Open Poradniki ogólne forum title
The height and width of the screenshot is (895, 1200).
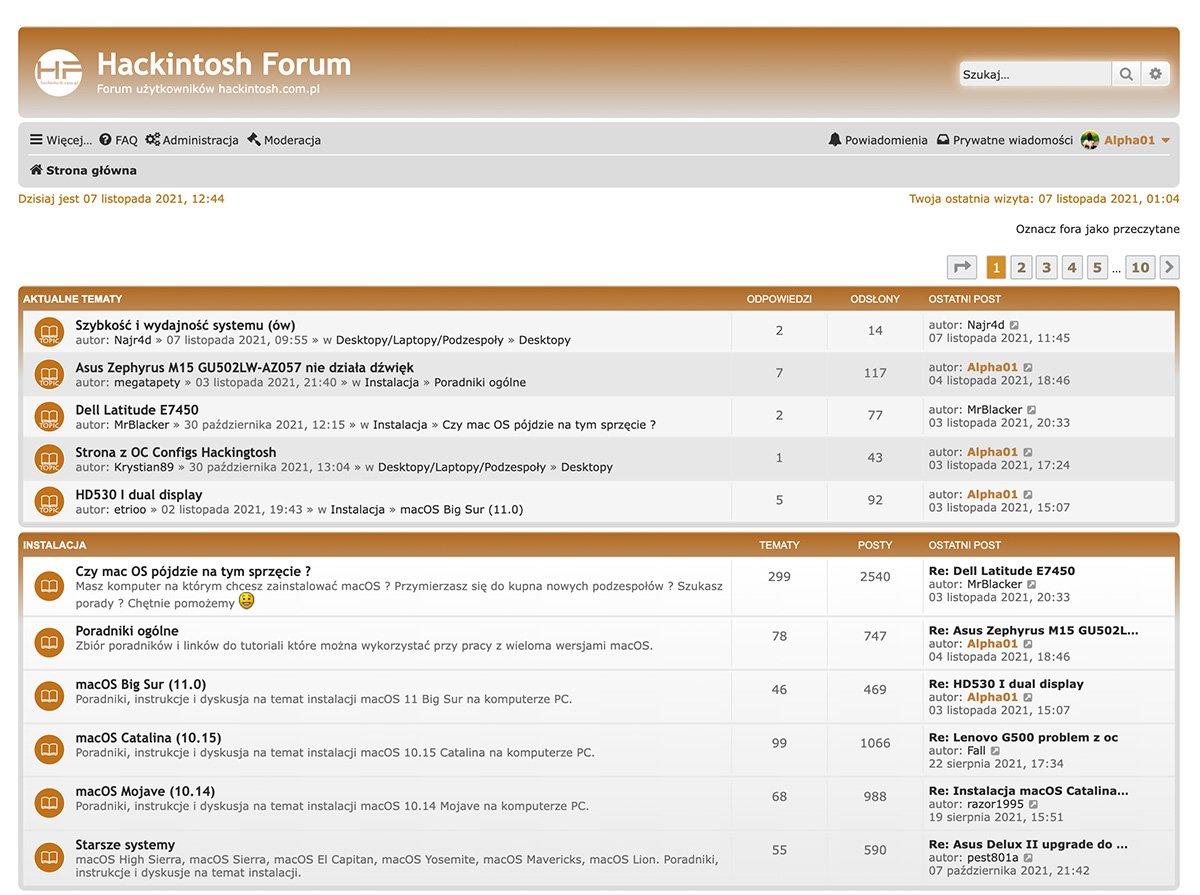click(x=127, y=631)
